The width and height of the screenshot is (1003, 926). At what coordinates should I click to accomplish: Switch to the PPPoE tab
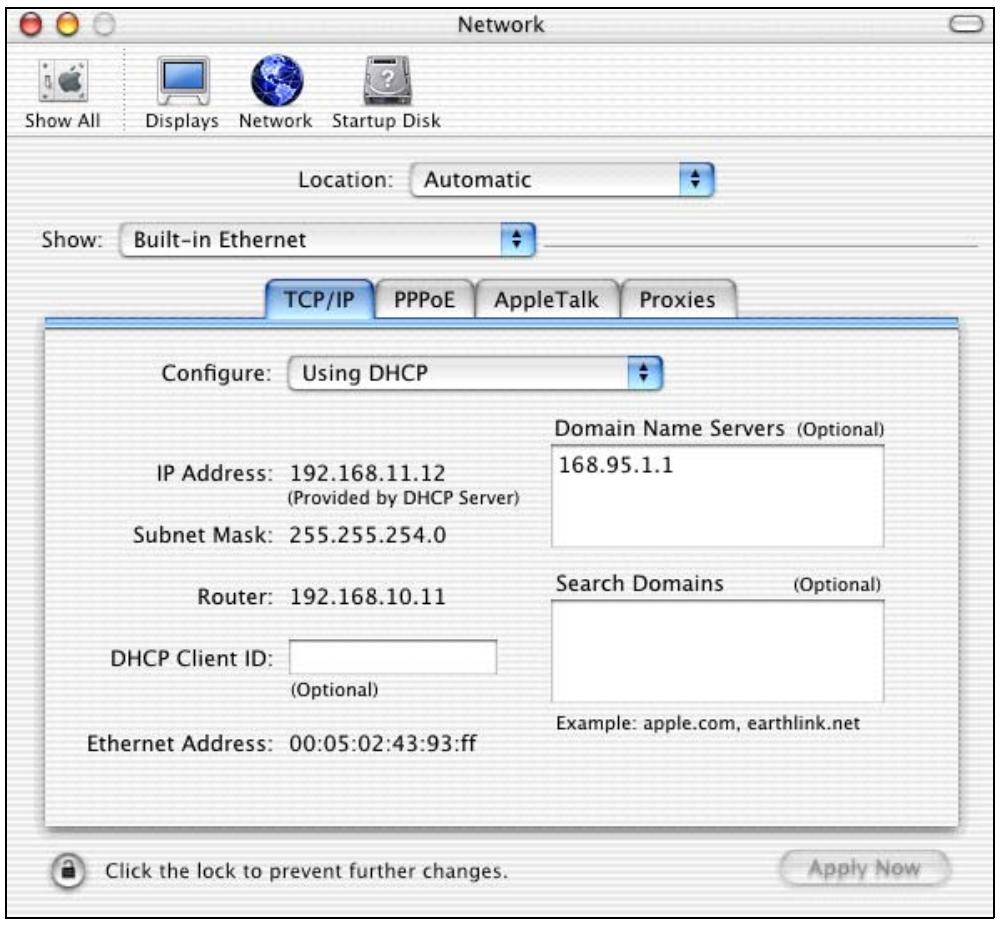424,299
